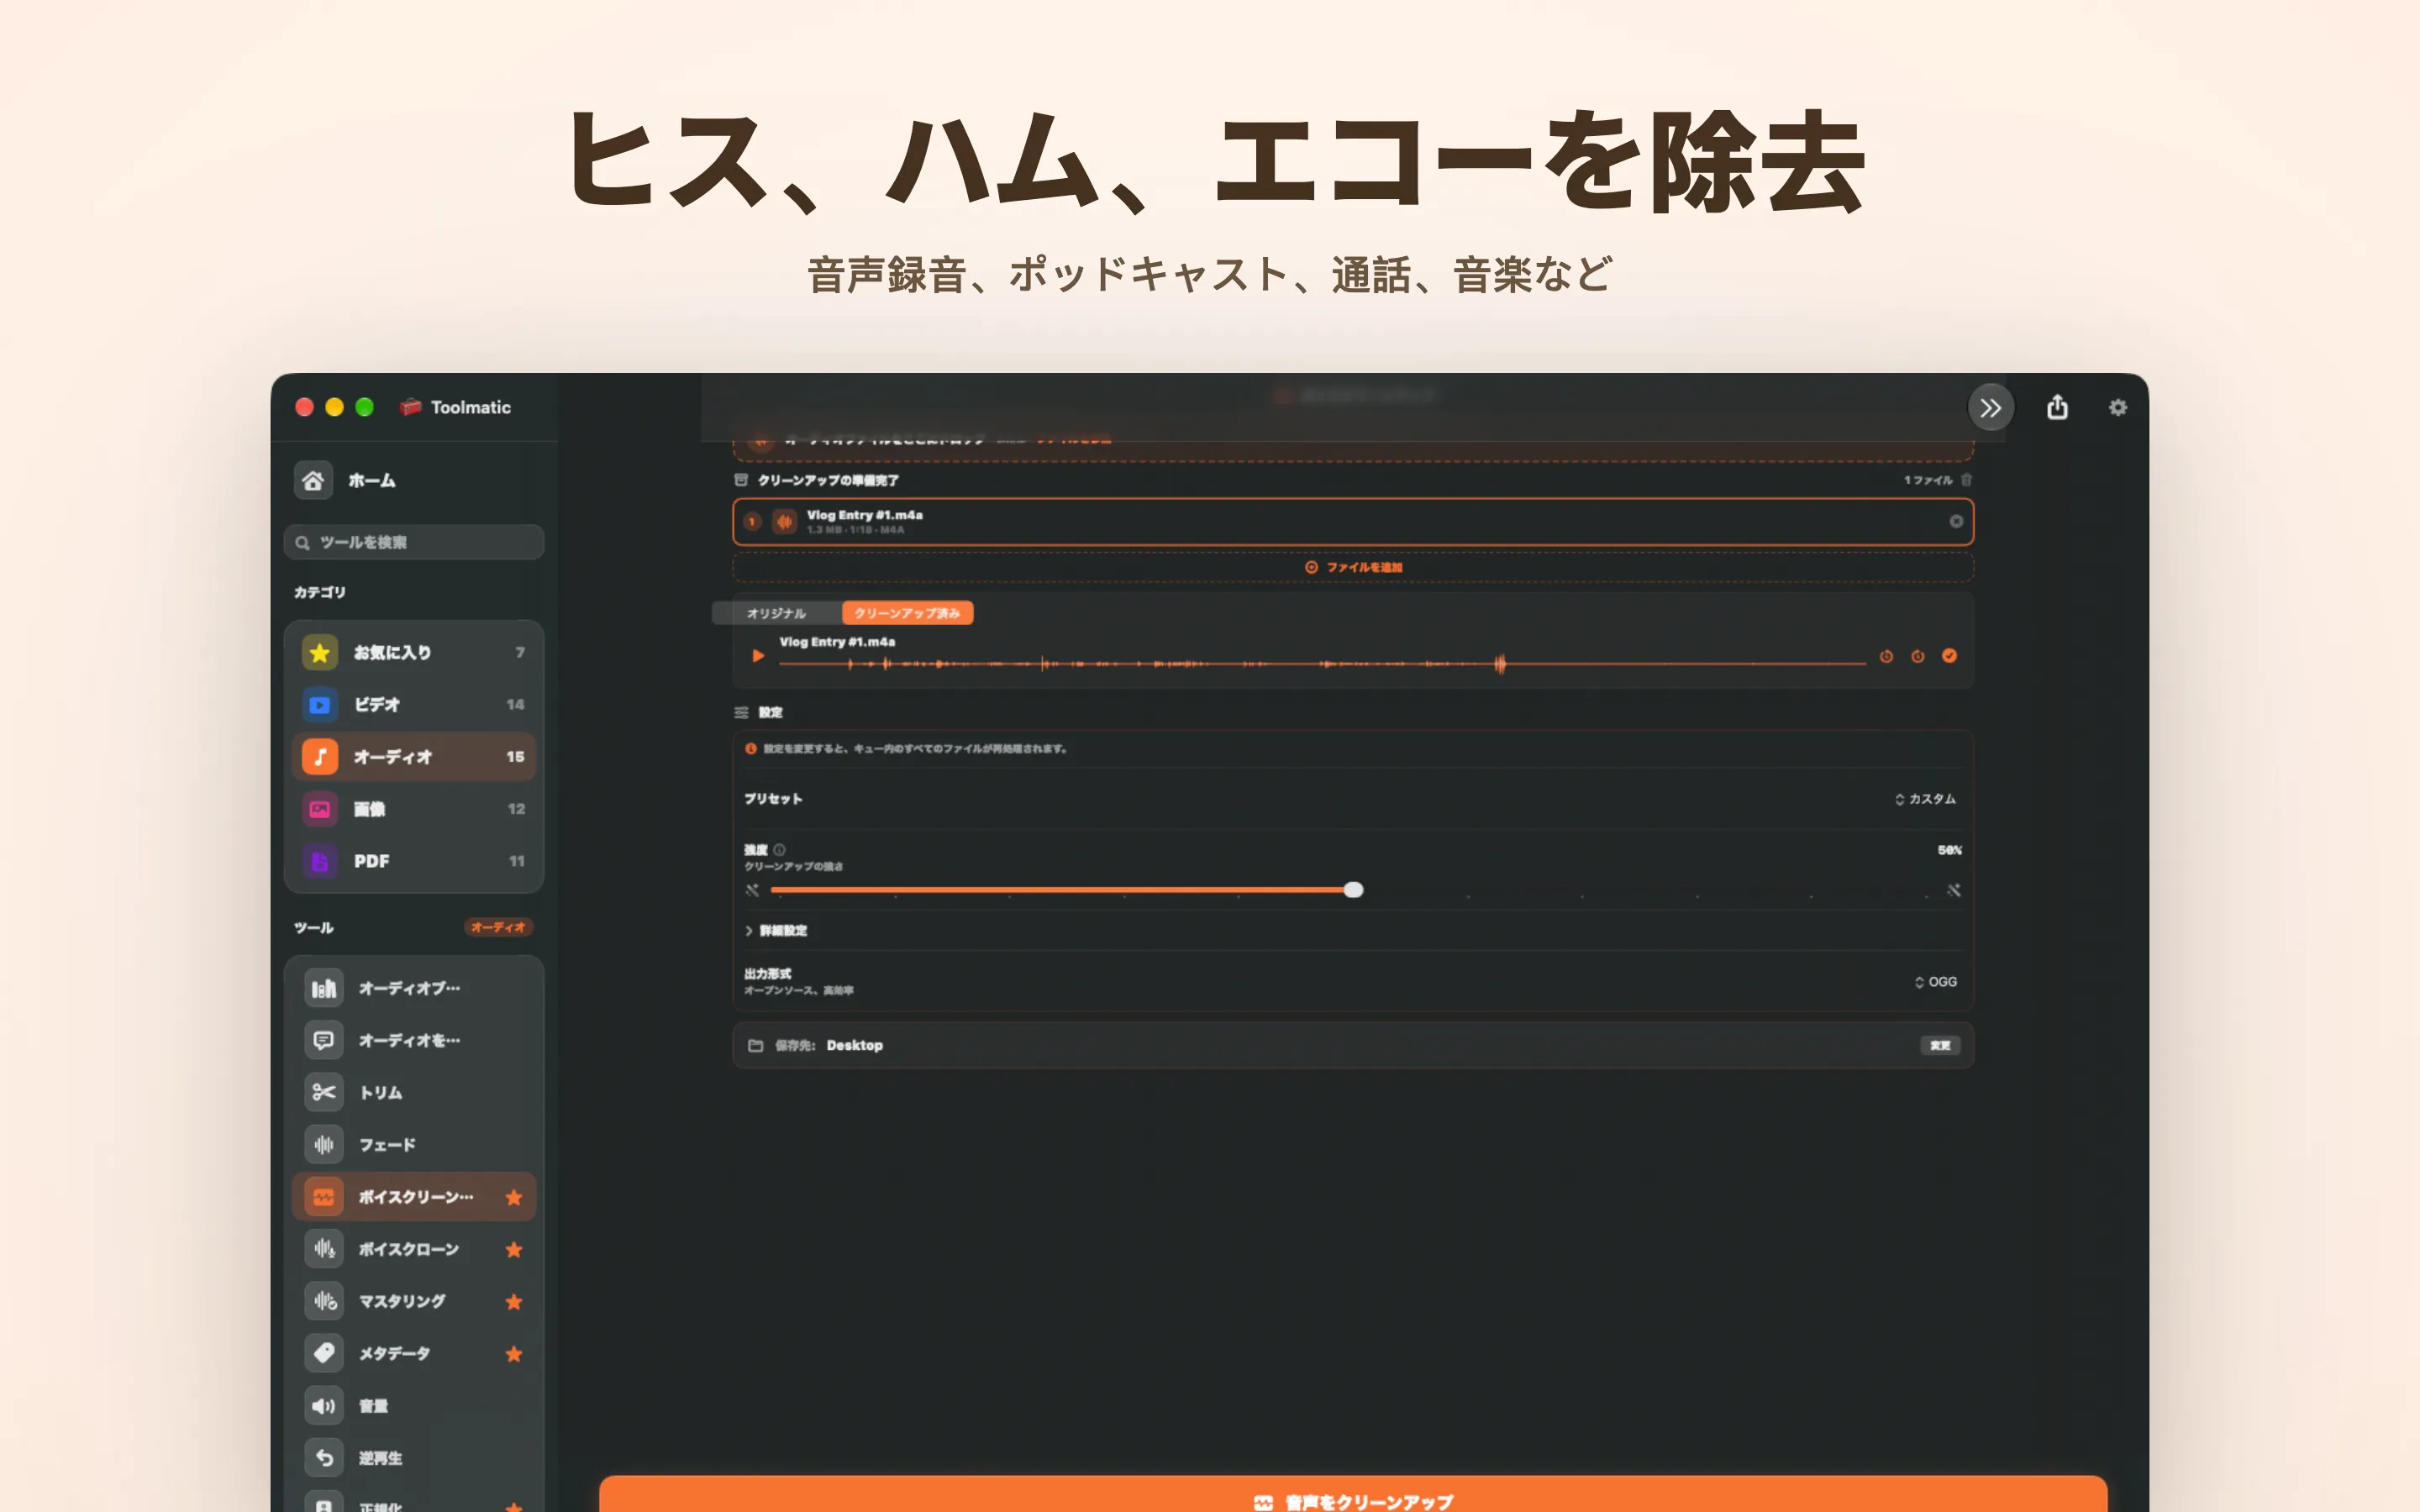Open the プリセット カスタム dropdown

coord(1925,799)
